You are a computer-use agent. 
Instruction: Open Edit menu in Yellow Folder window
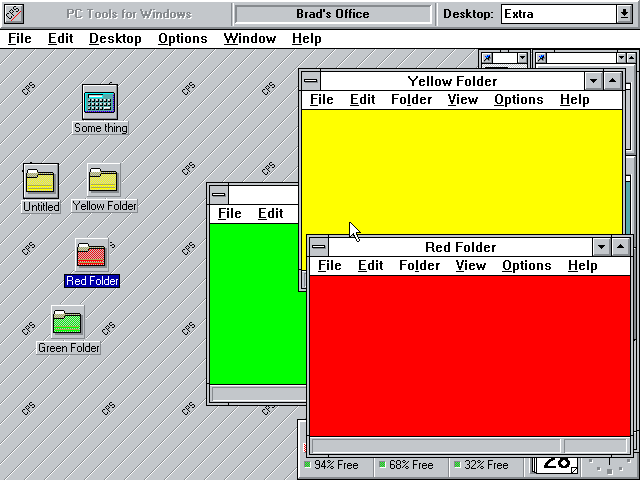[x=362, y=100]
